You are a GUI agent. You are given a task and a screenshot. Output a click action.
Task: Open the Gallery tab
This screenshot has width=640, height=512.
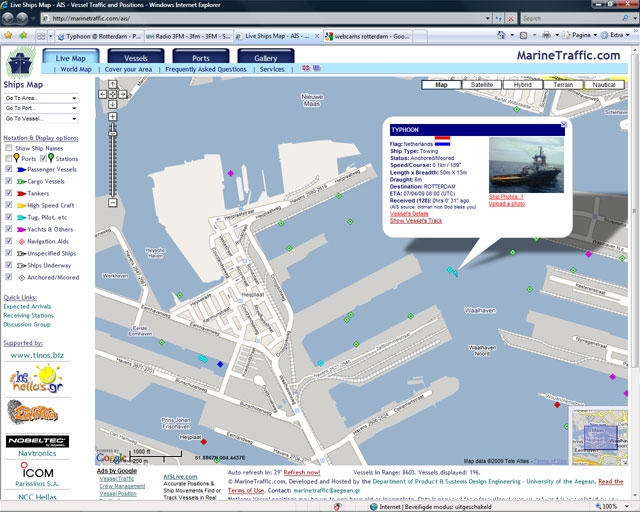266,58
